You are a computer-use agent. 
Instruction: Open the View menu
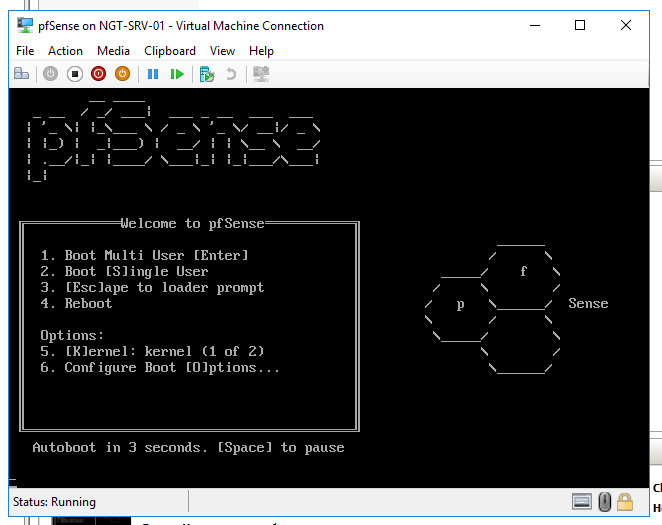pyautogui.click(x=222, y=51)
